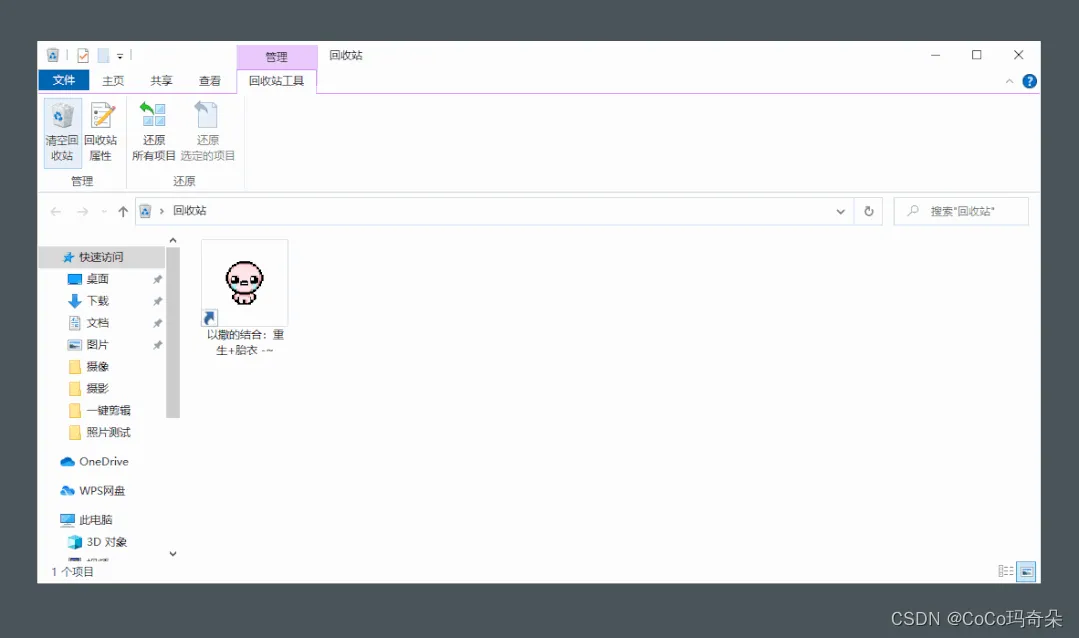
Task: Click the navigation pane scroll down arrow
Action: 173,553
